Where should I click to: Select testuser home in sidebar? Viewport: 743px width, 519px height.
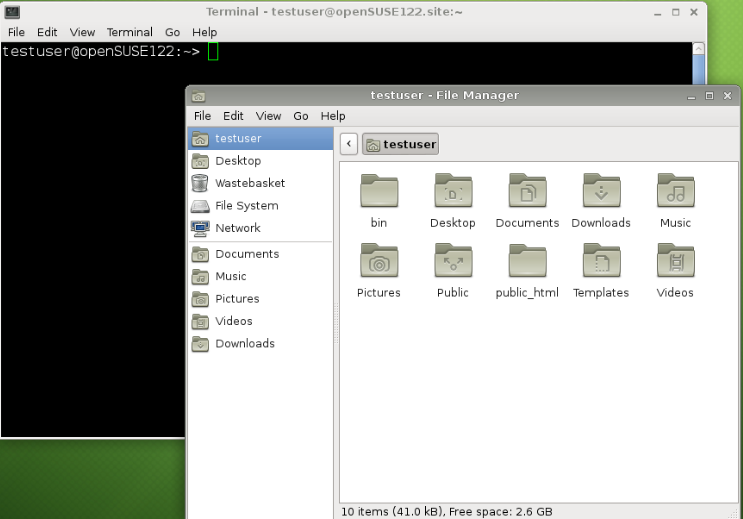(x=261, y=138)
